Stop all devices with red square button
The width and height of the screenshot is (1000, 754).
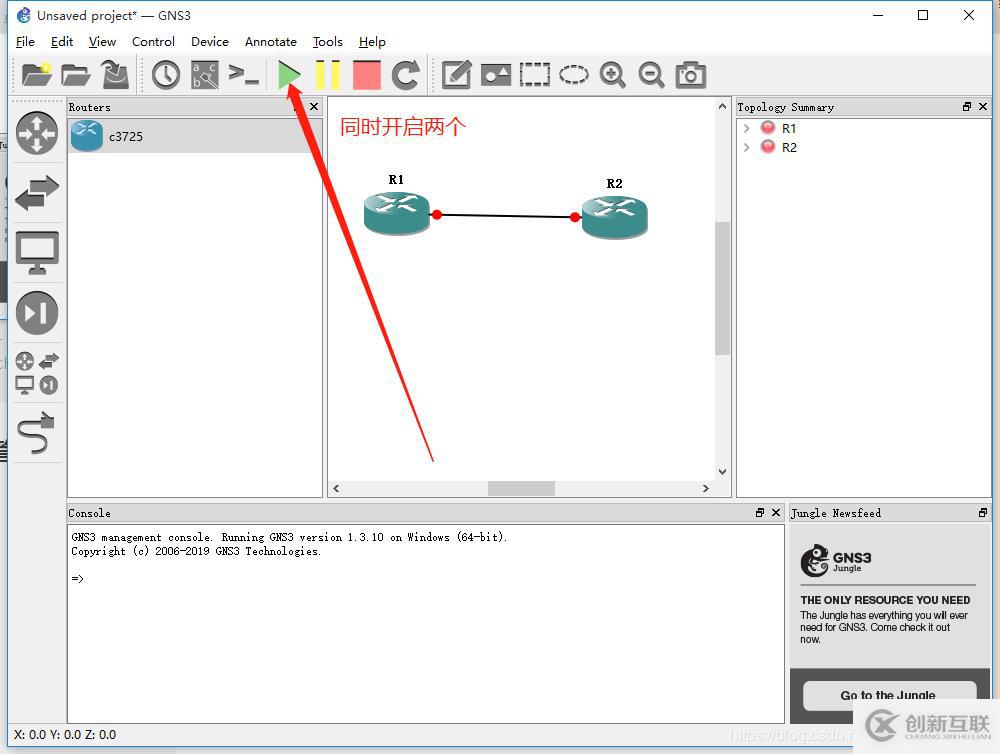pos(367,75)
